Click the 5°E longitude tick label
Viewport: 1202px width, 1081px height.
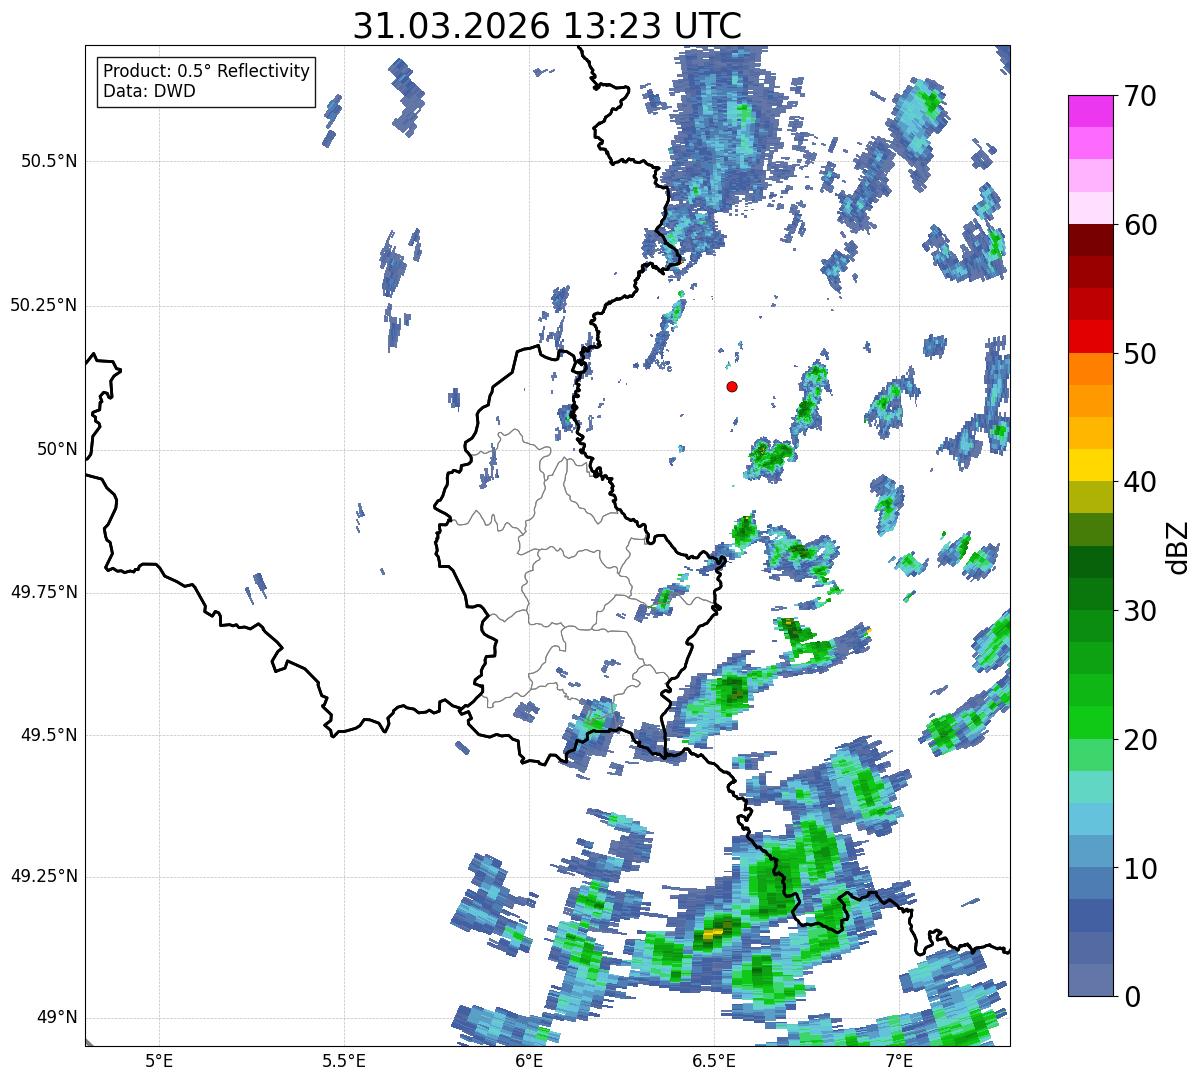[x=159, y=1060]
